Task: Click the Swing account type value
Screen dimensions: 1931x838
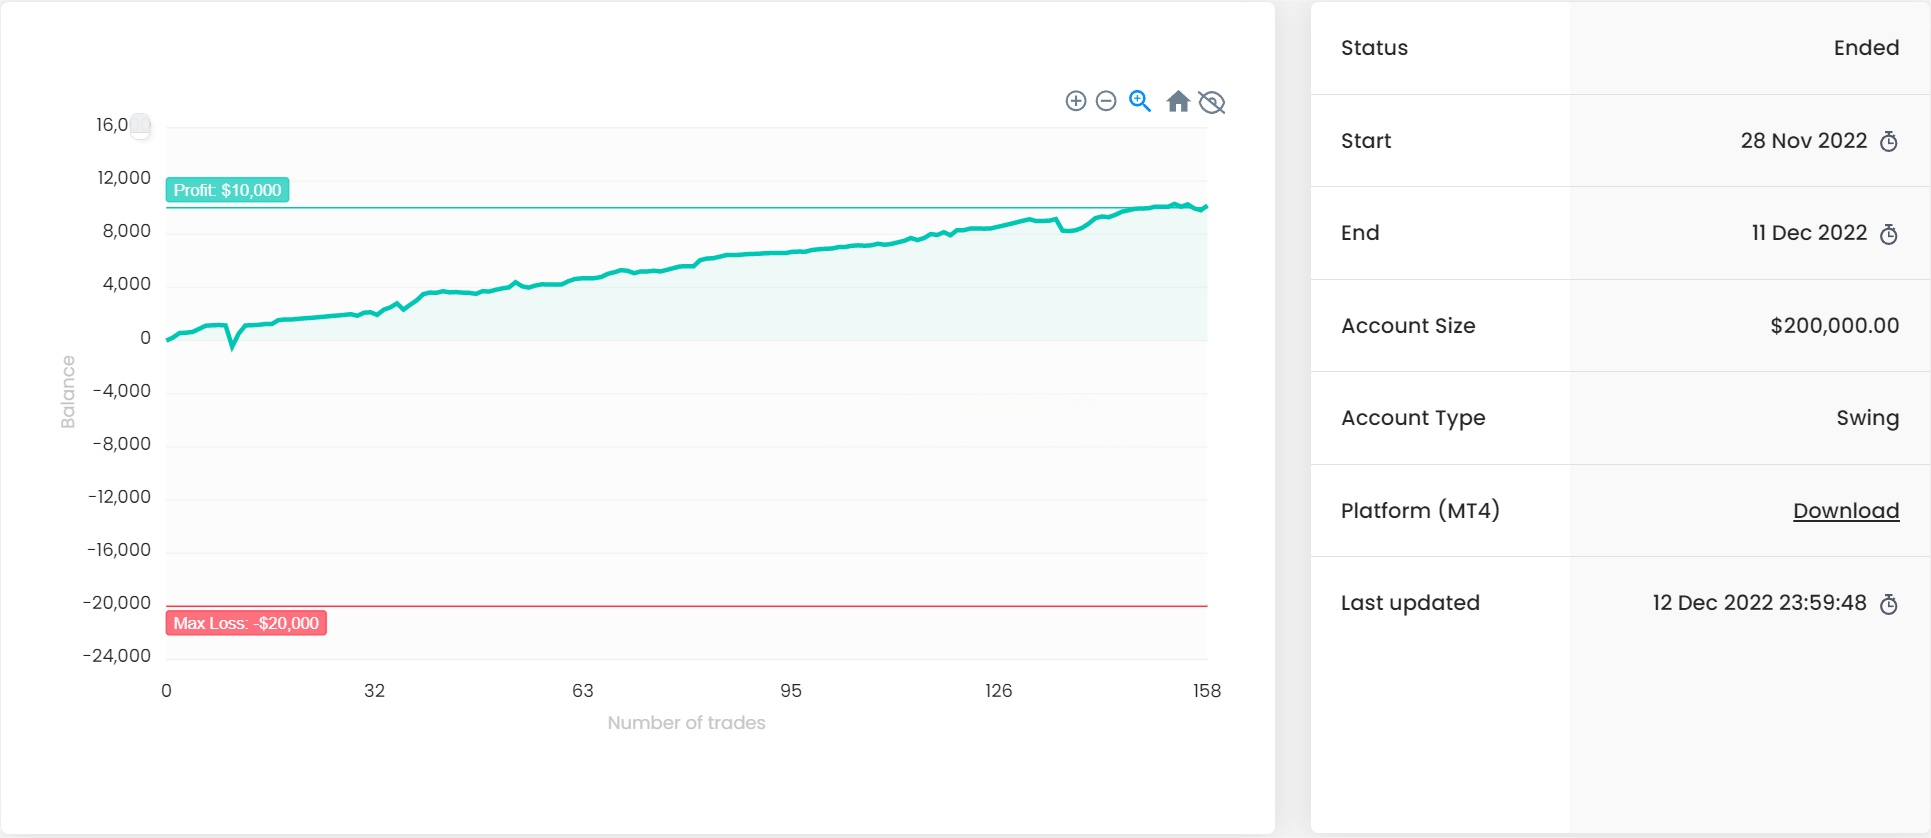Action: click(1867, 418)
